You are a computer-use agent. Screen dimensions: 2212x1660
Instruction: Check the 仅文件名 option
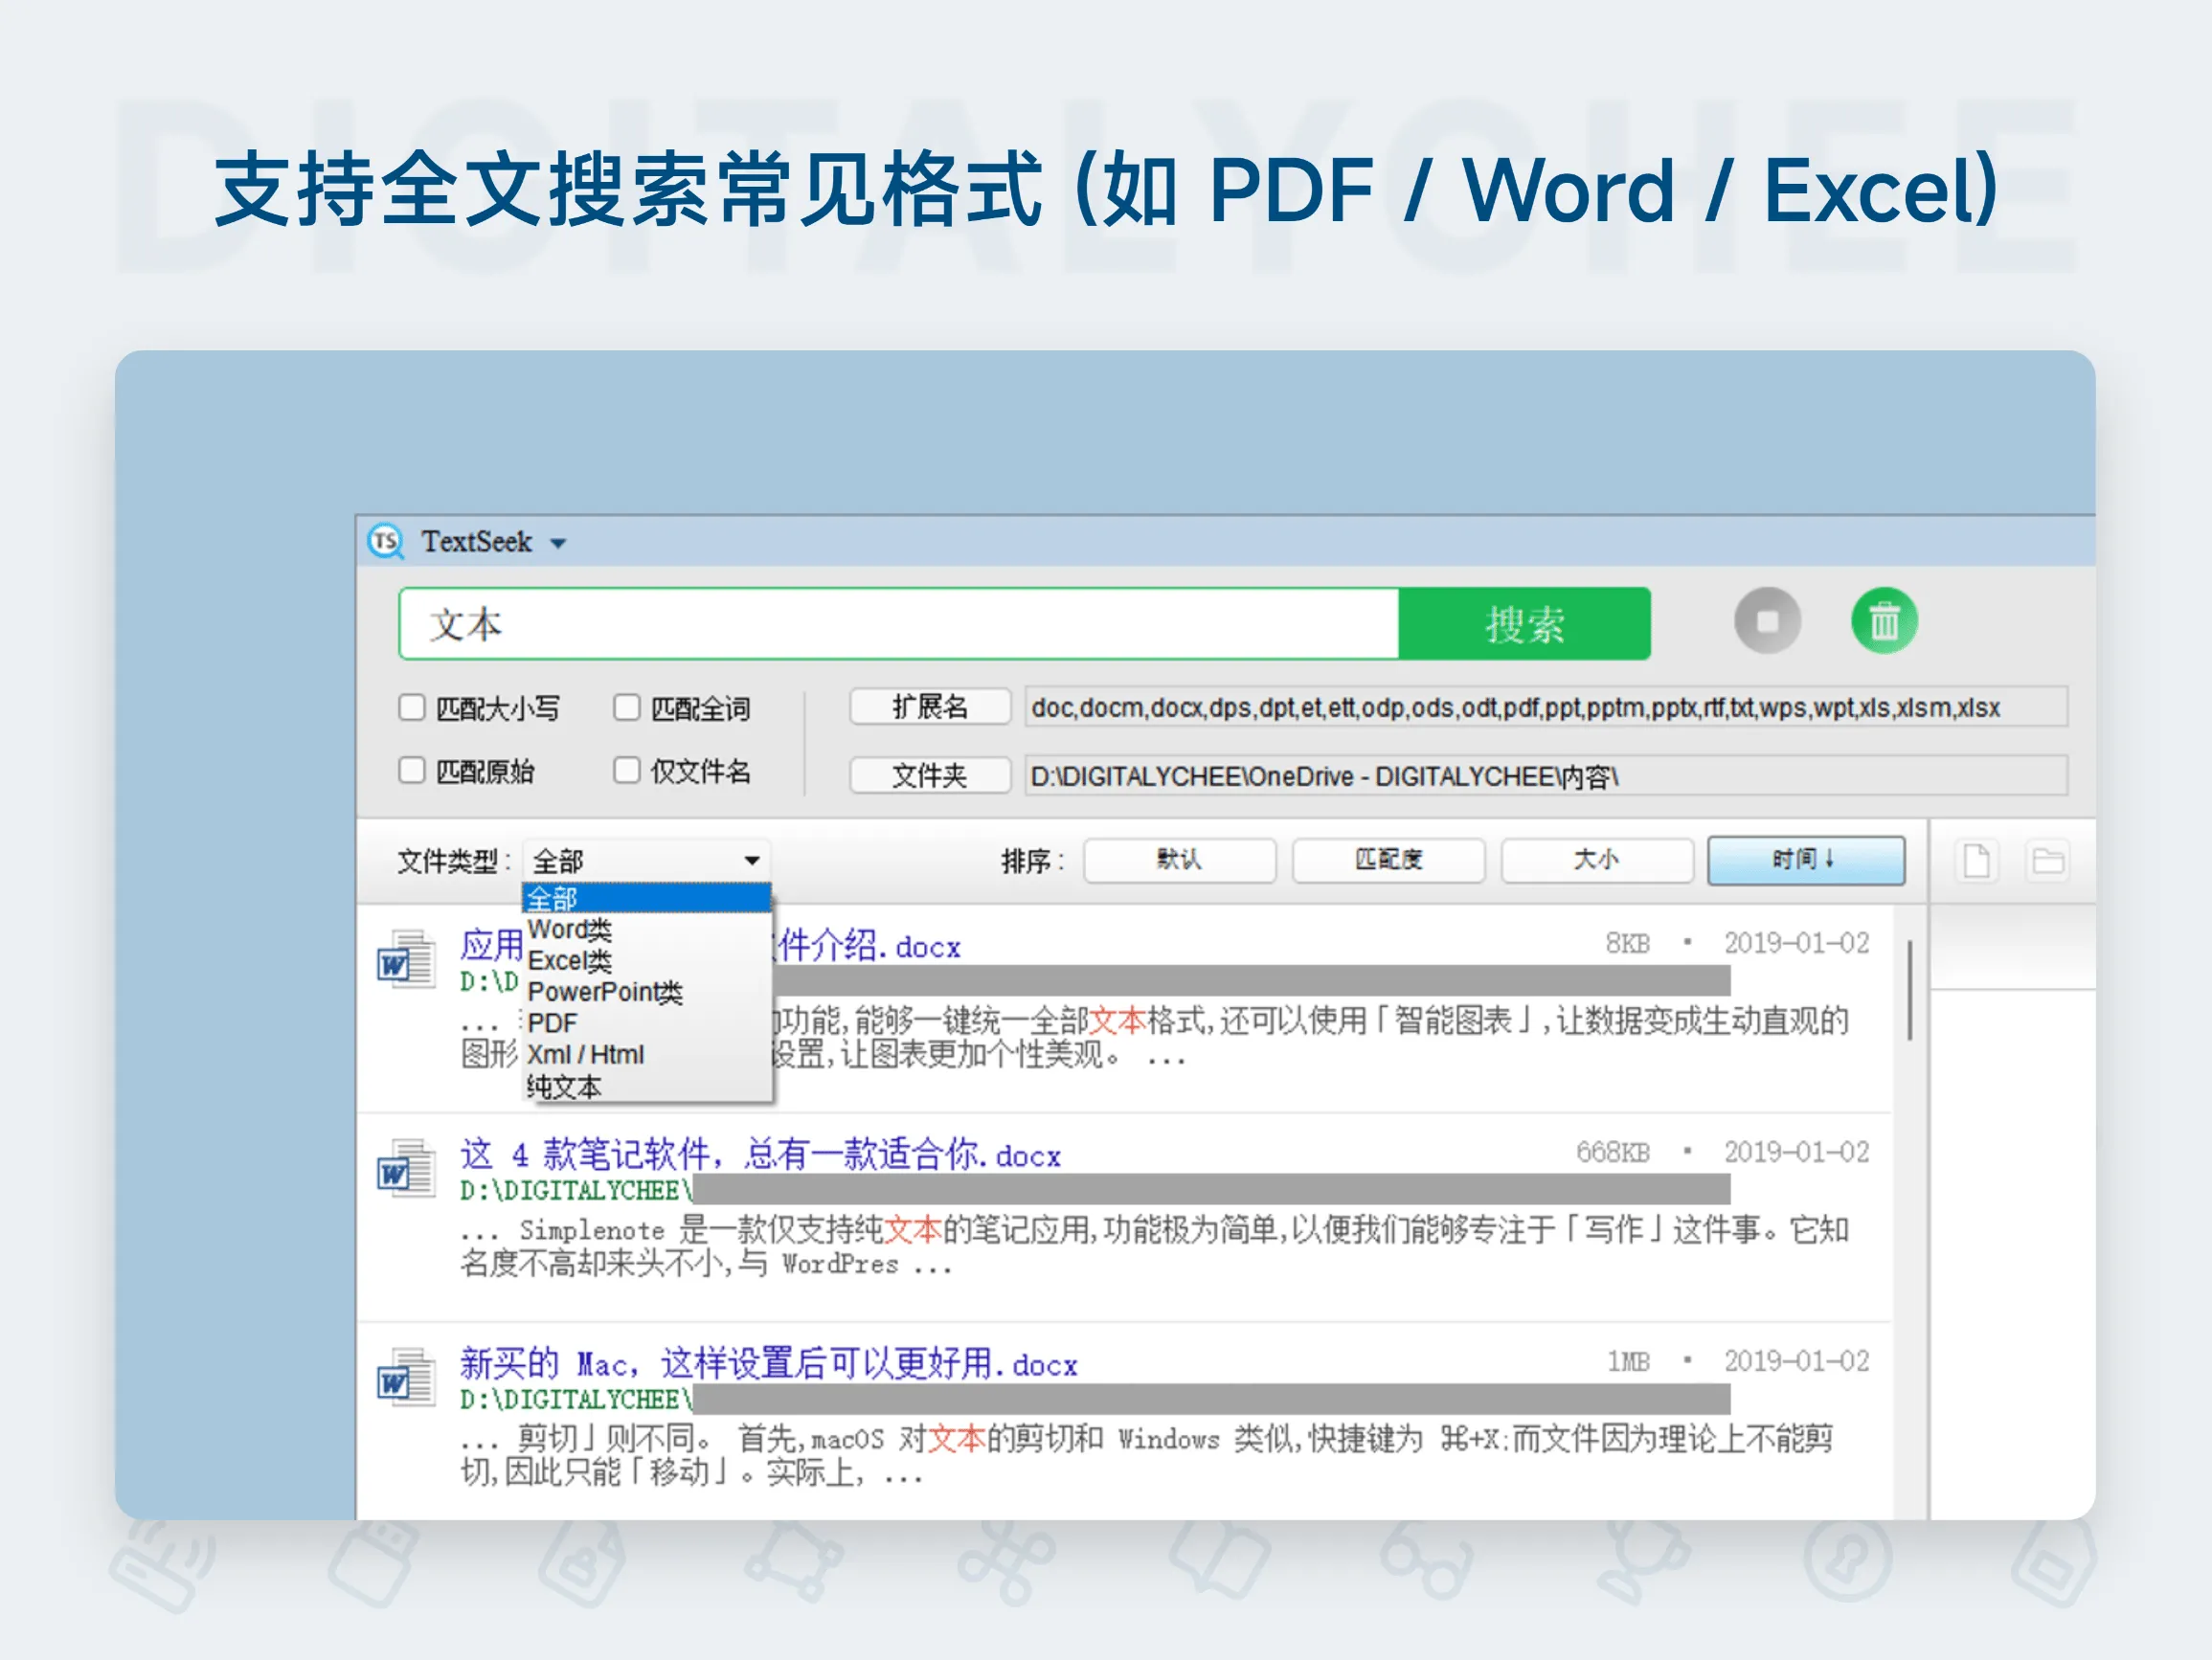pos(626,771)
